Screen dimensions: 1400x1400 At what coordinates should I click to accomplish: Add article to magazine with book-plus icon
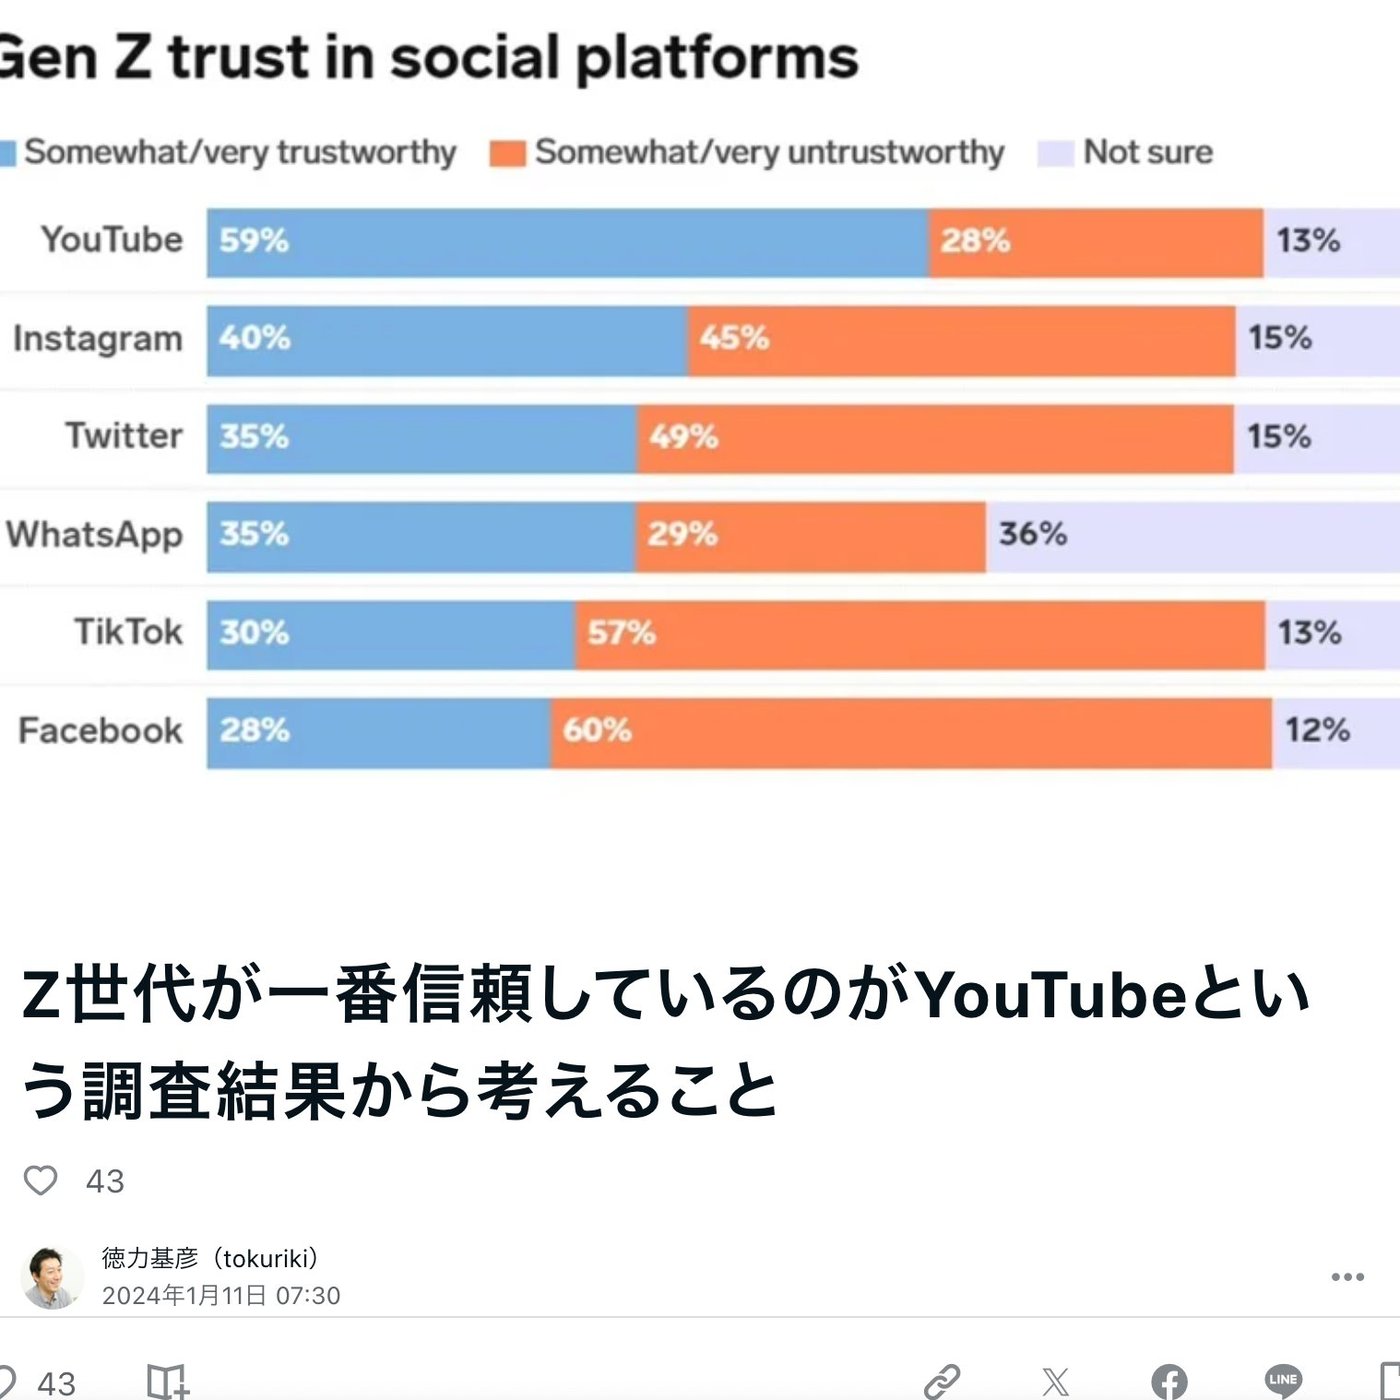click(x=167, y=1381)
